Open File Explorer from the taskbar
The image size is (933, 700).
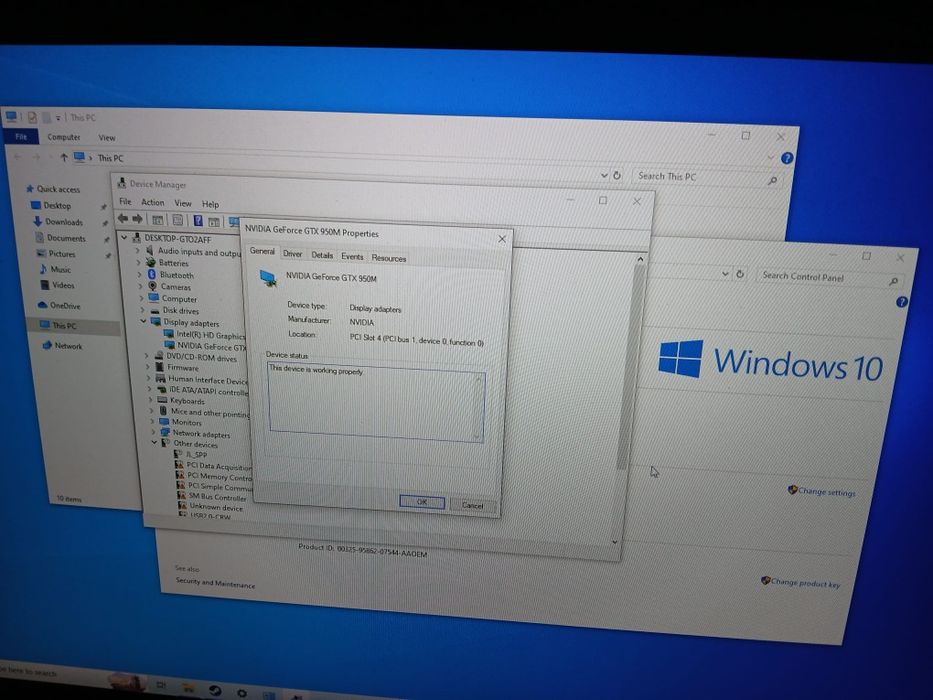pos(189,689)
